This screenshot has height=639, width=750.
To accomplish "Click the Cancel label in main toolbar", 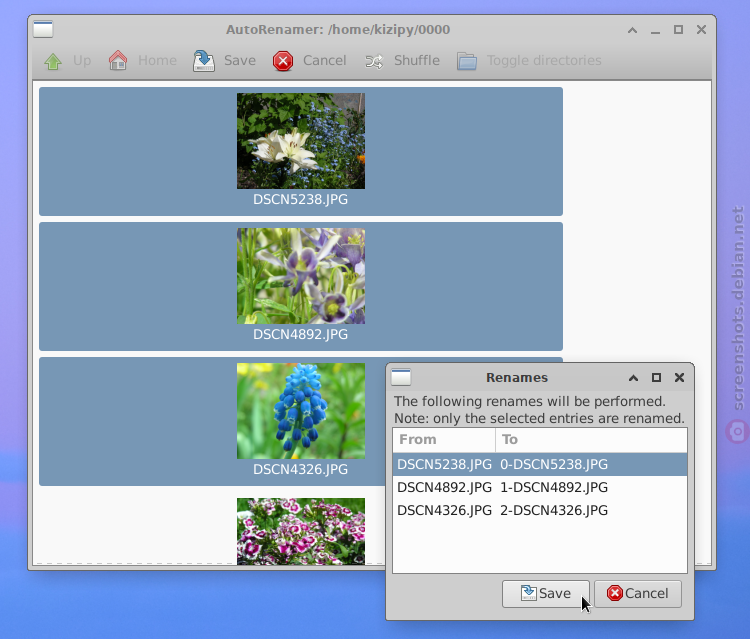I will pyautogui.click(x=324, y=60).
